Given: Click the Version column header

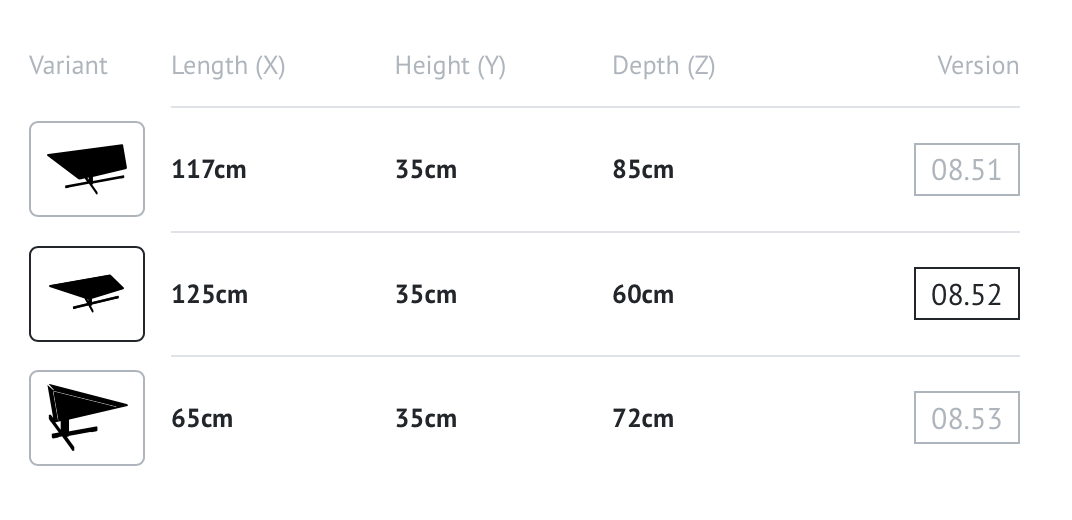Looking at the screenshot, I should click(x=977, y=66).
